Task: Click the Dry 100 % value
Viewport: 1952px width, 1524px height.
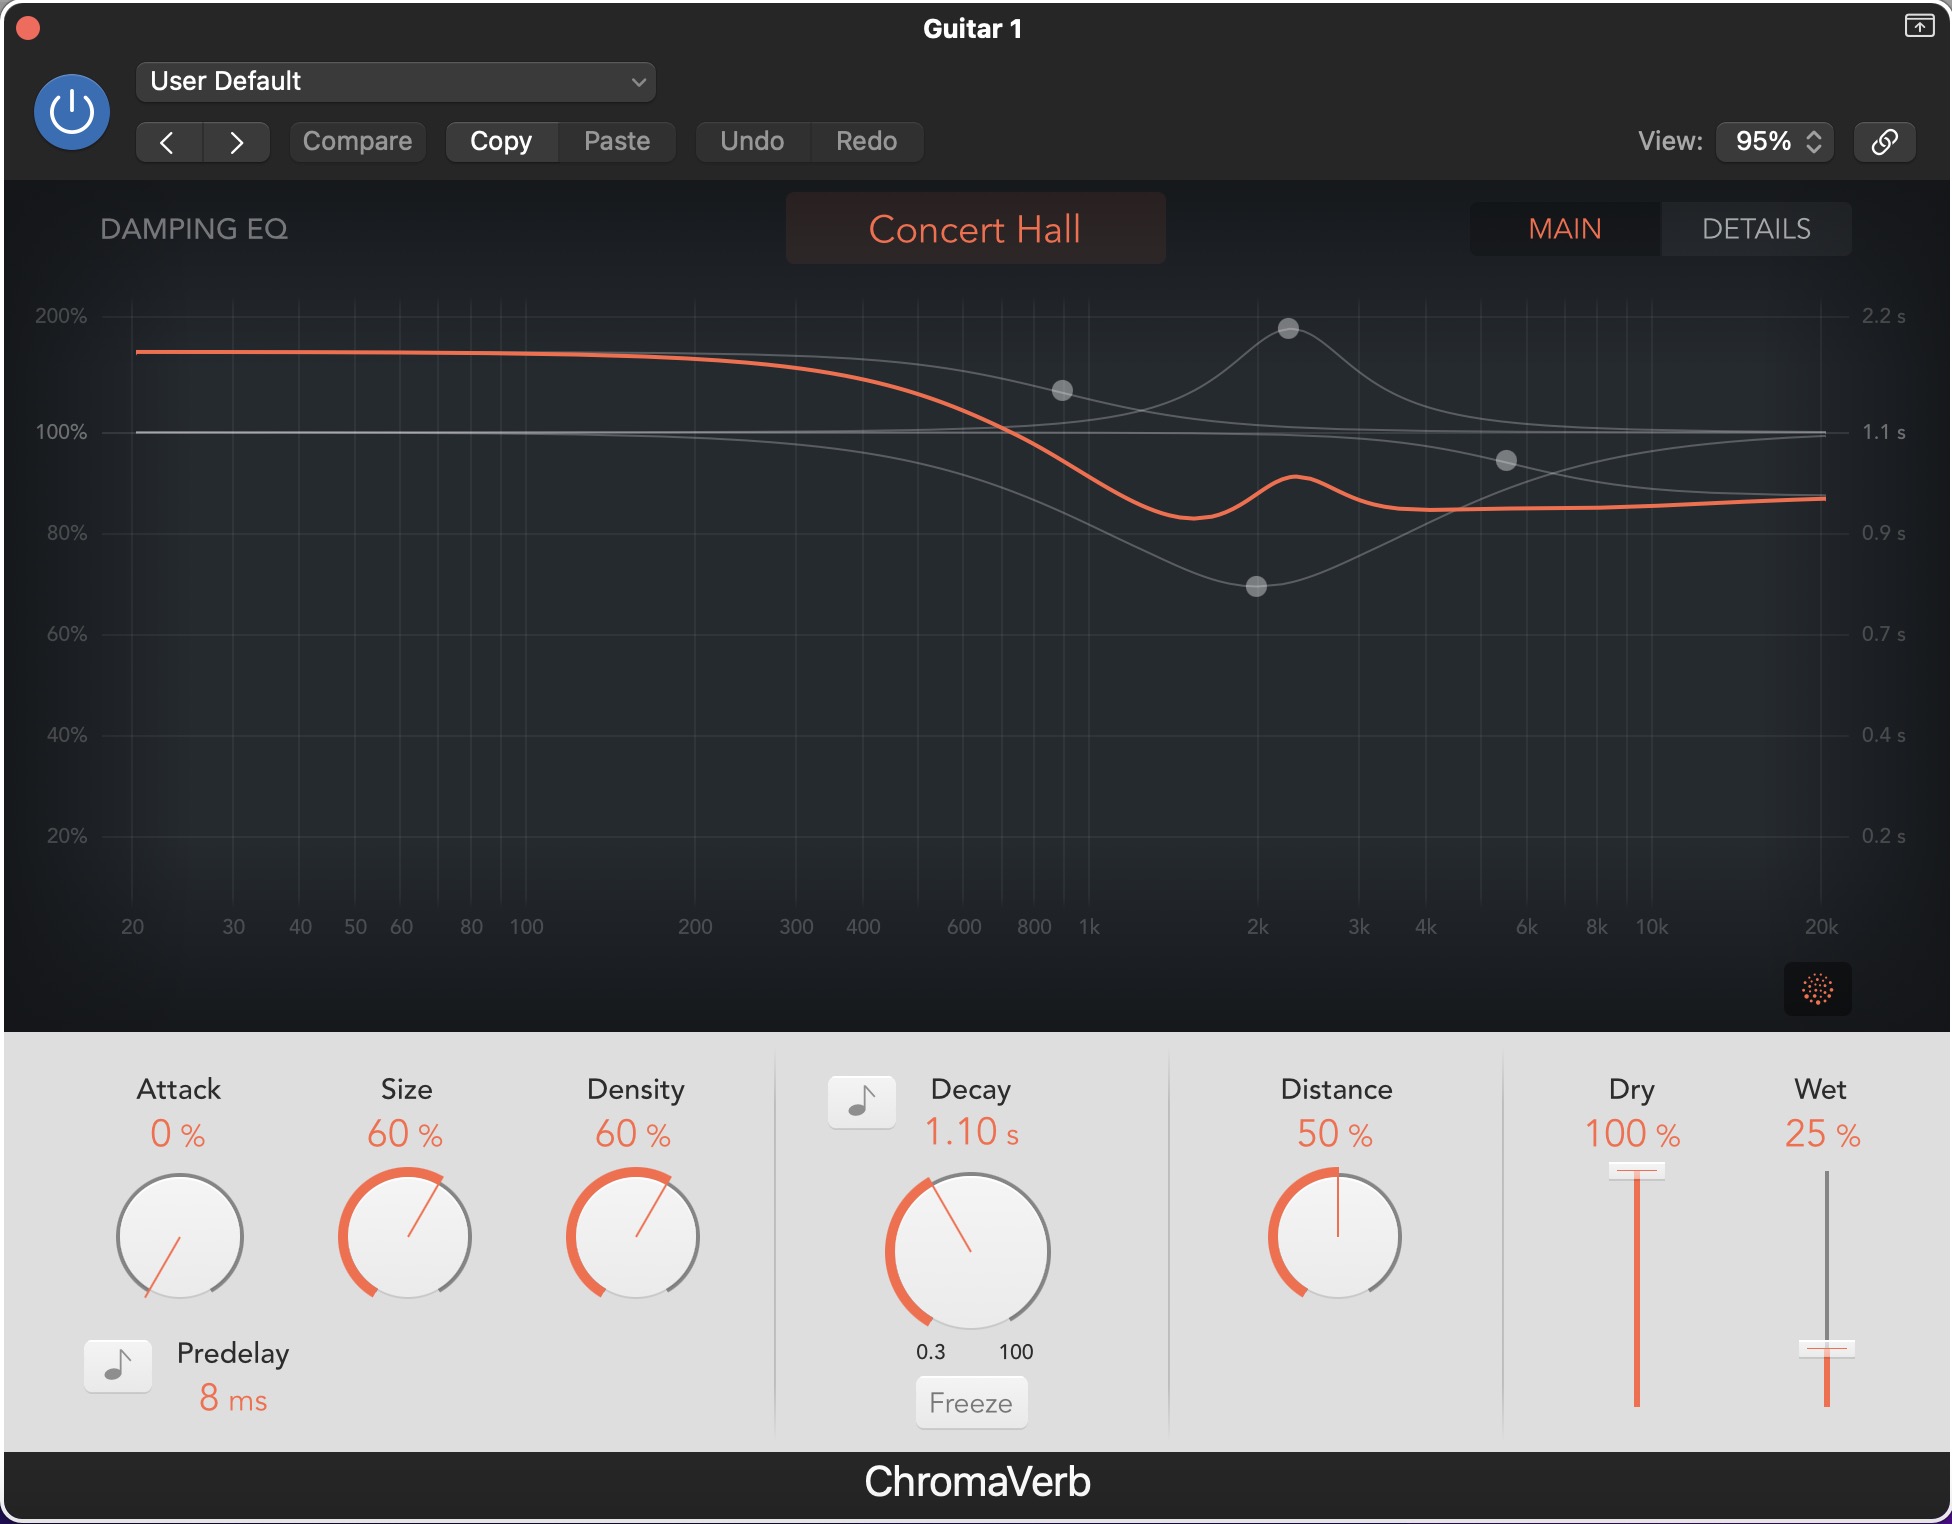Action: pyautogui.click(x=1632, y=1134)
